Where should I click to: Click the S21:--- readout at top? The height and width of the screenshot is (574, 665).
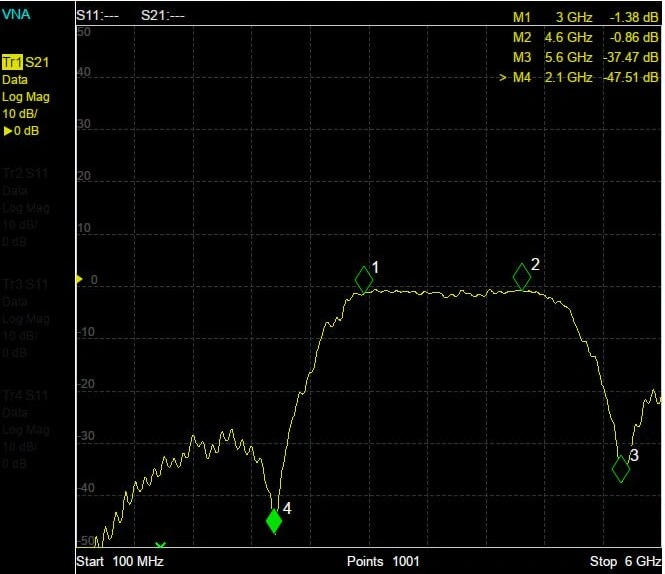(x=163, y=16)
